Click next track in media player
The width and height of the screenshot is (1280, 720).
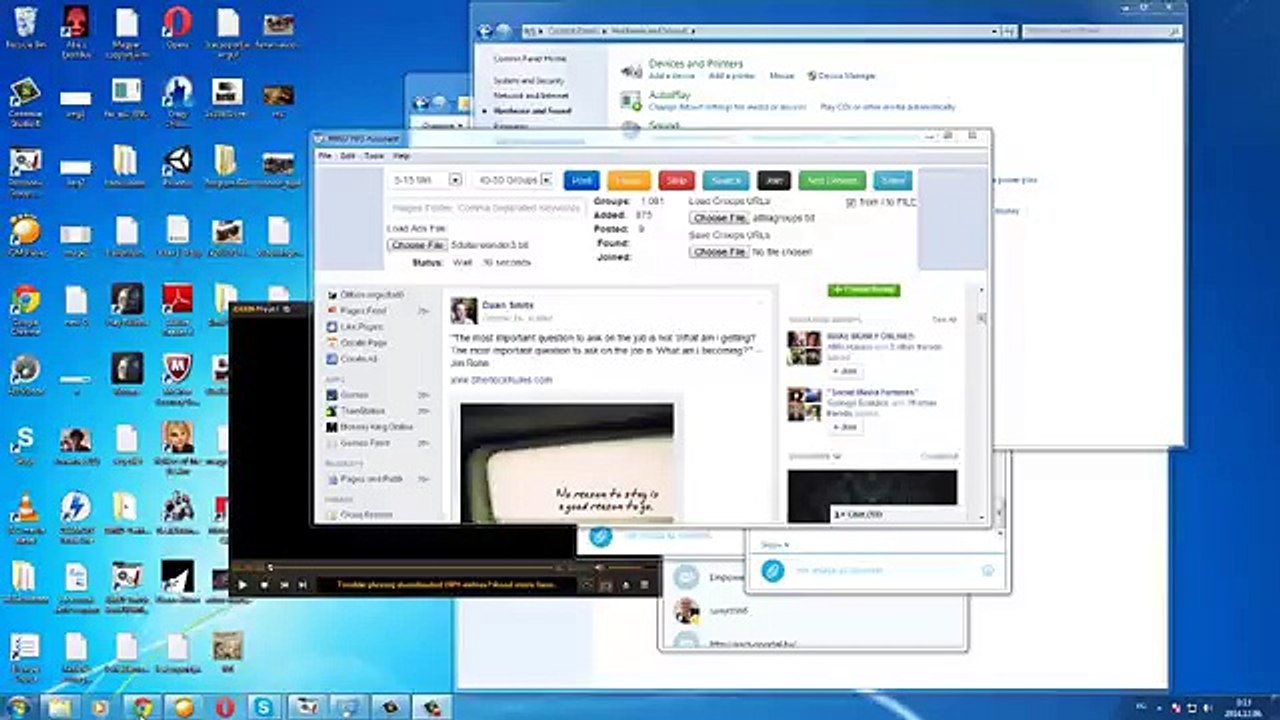click(302, 585)
